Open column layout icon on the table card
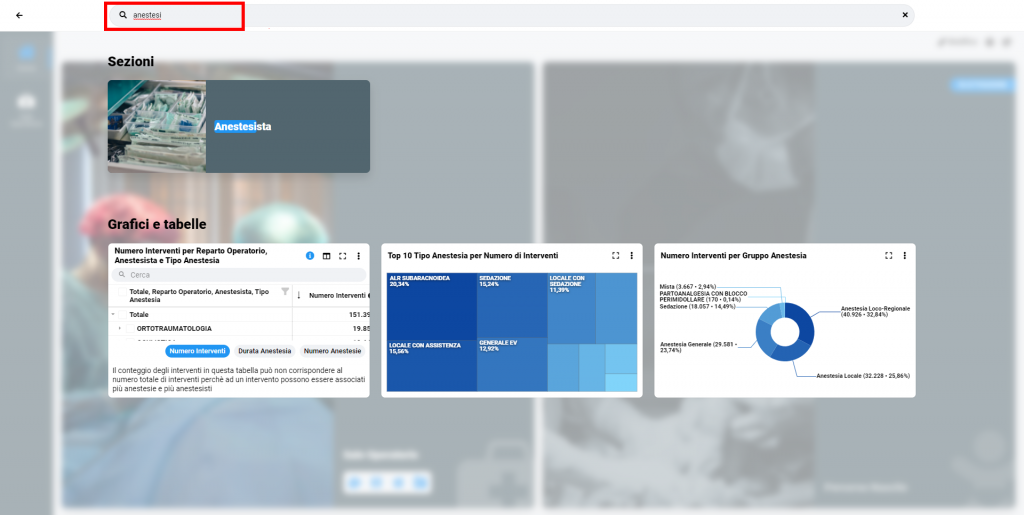The height and width of the screenshot is (515, 1024). 326,256
